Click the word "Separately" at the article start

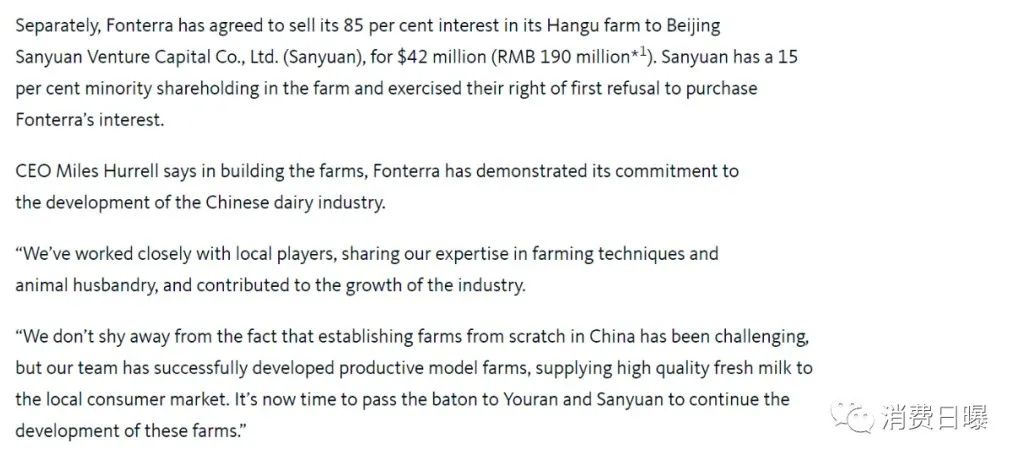[x=57, y=26]
